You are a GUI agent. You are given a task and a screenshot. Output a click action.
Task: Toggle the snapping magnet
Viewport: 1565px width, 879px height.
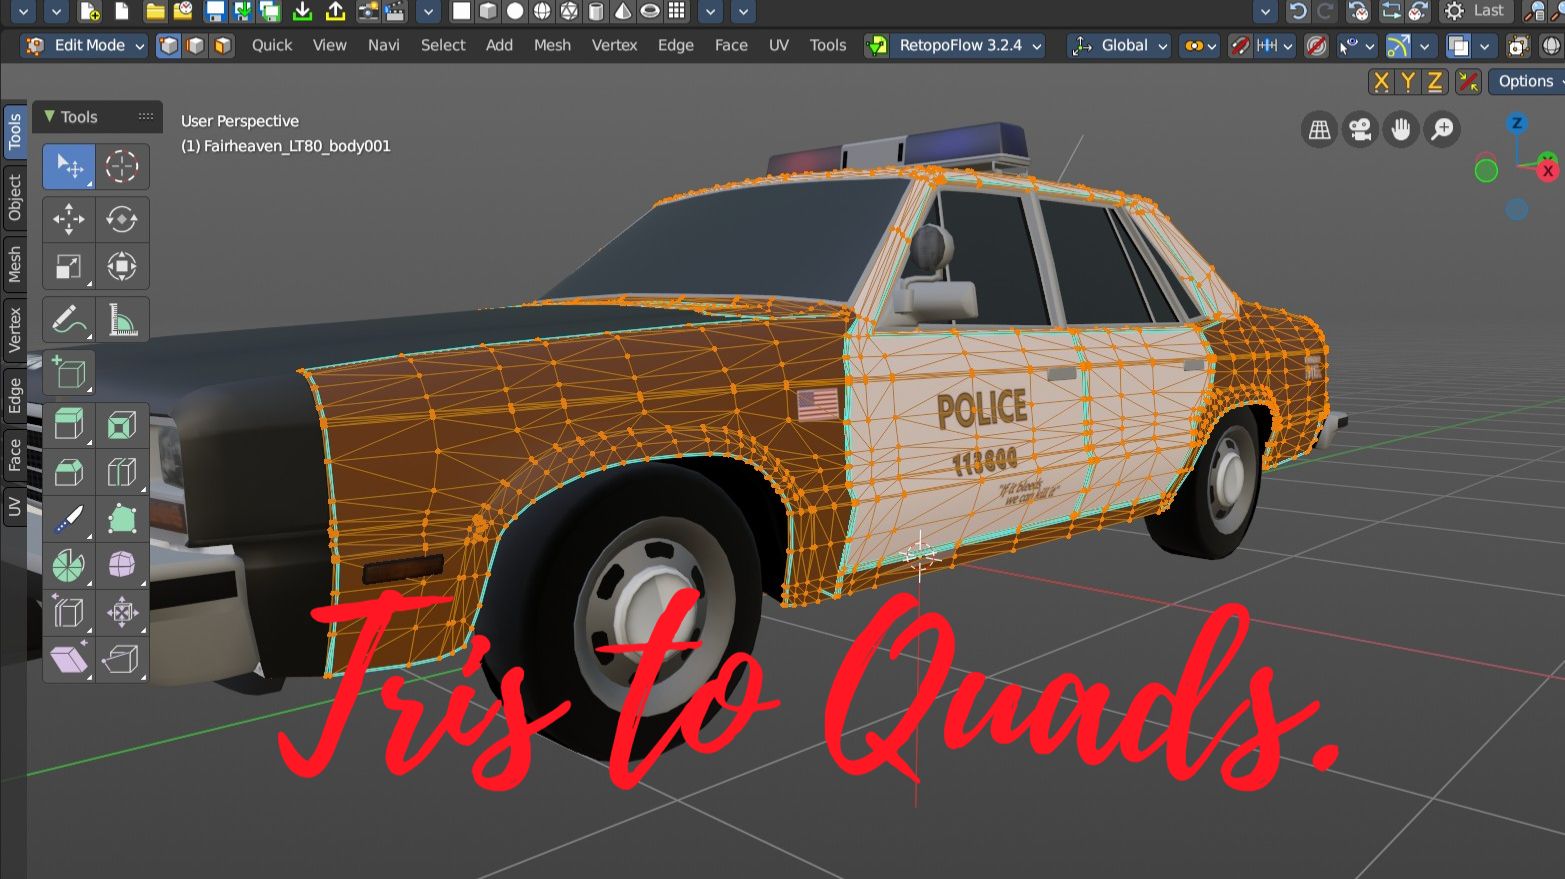1240,46
